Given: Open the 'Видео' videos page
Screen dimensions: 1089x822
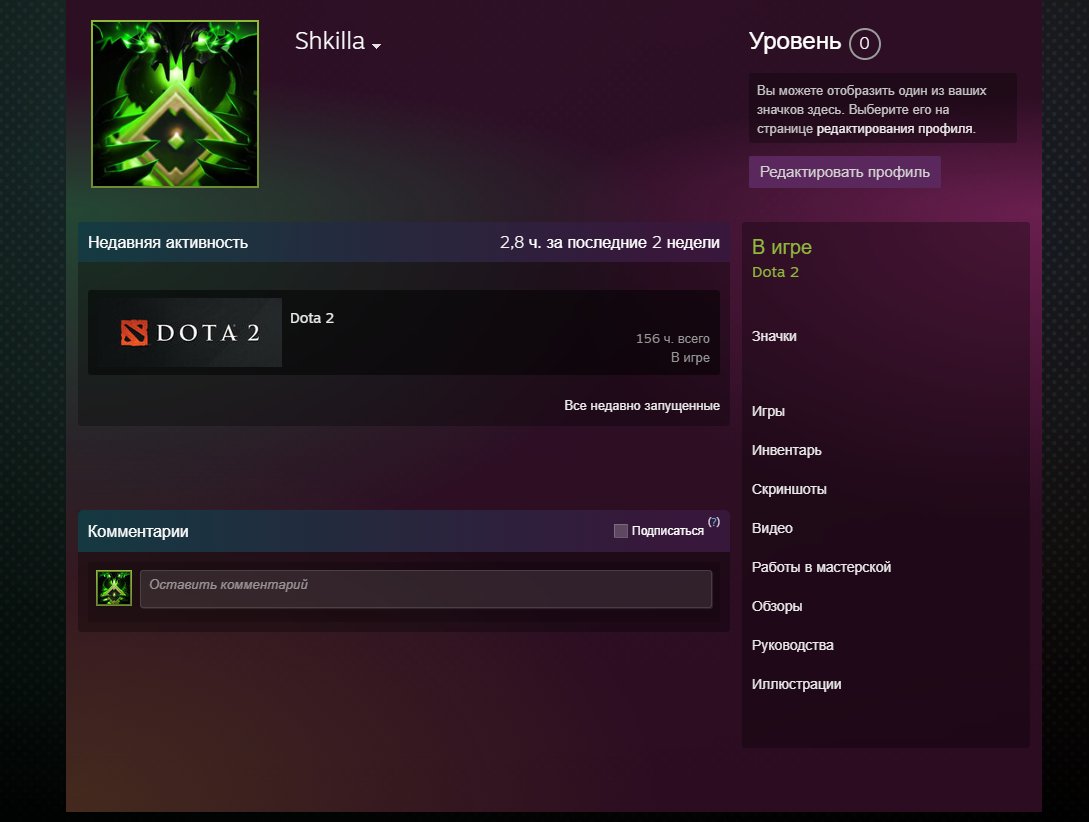Looking at the screenshot, I should click(x=772, y=528).
